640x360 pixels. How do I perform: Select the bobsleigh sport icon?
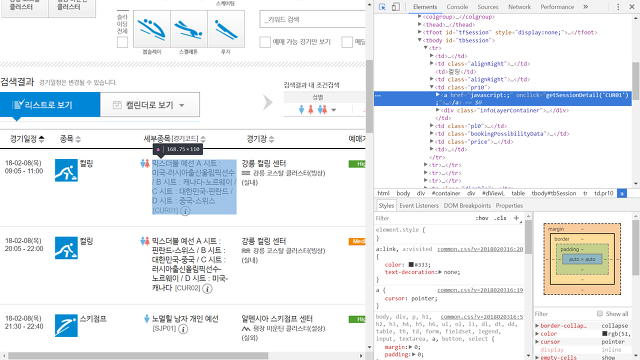pos(152,29)
